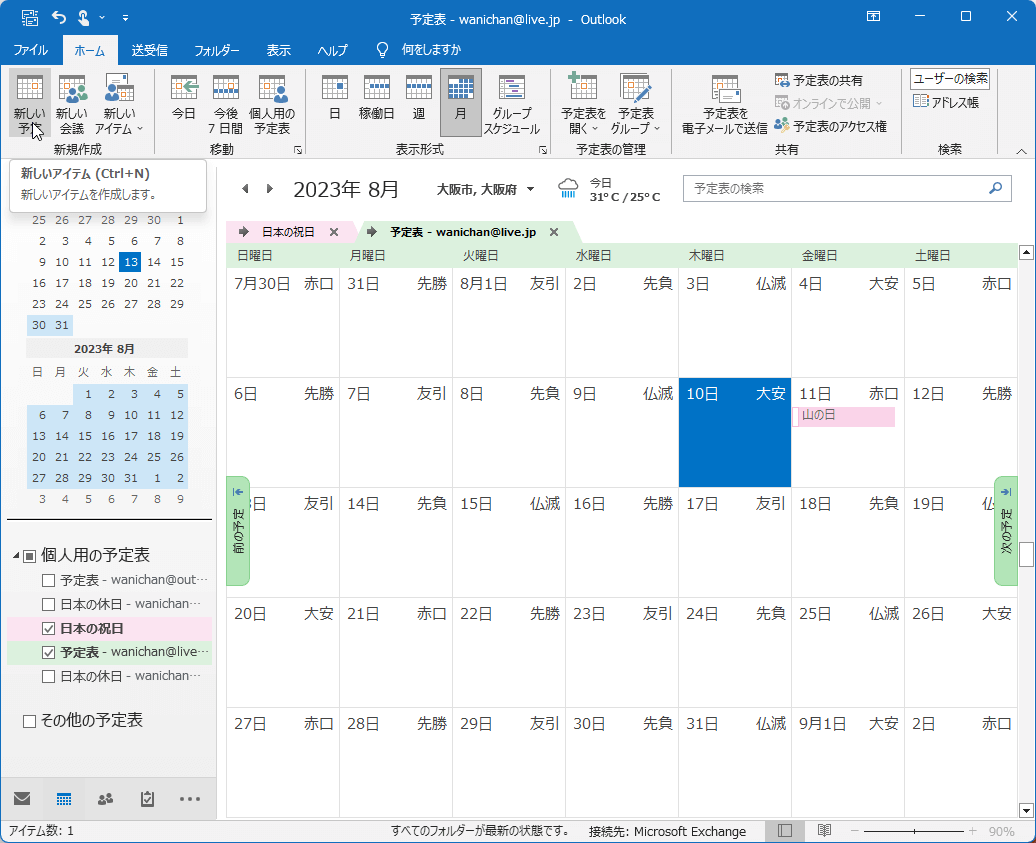Go to next month arrow

click(270, 189)
